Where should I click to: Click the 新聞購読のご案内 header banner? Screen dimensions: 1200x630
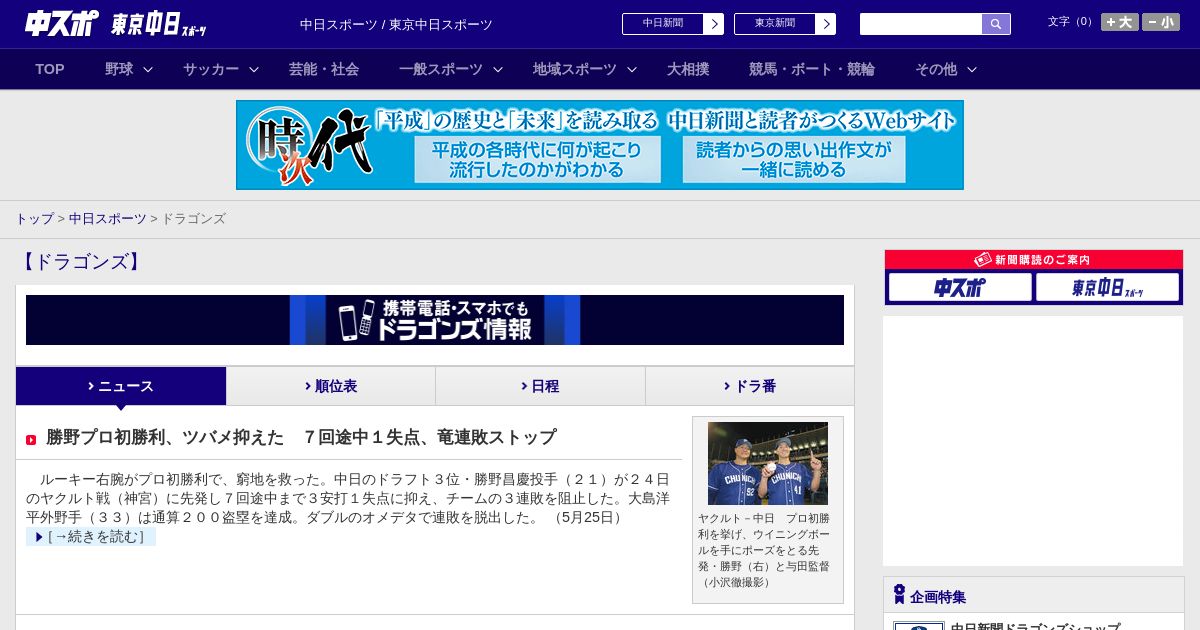pyautogui.click(x=1034, y=260)
